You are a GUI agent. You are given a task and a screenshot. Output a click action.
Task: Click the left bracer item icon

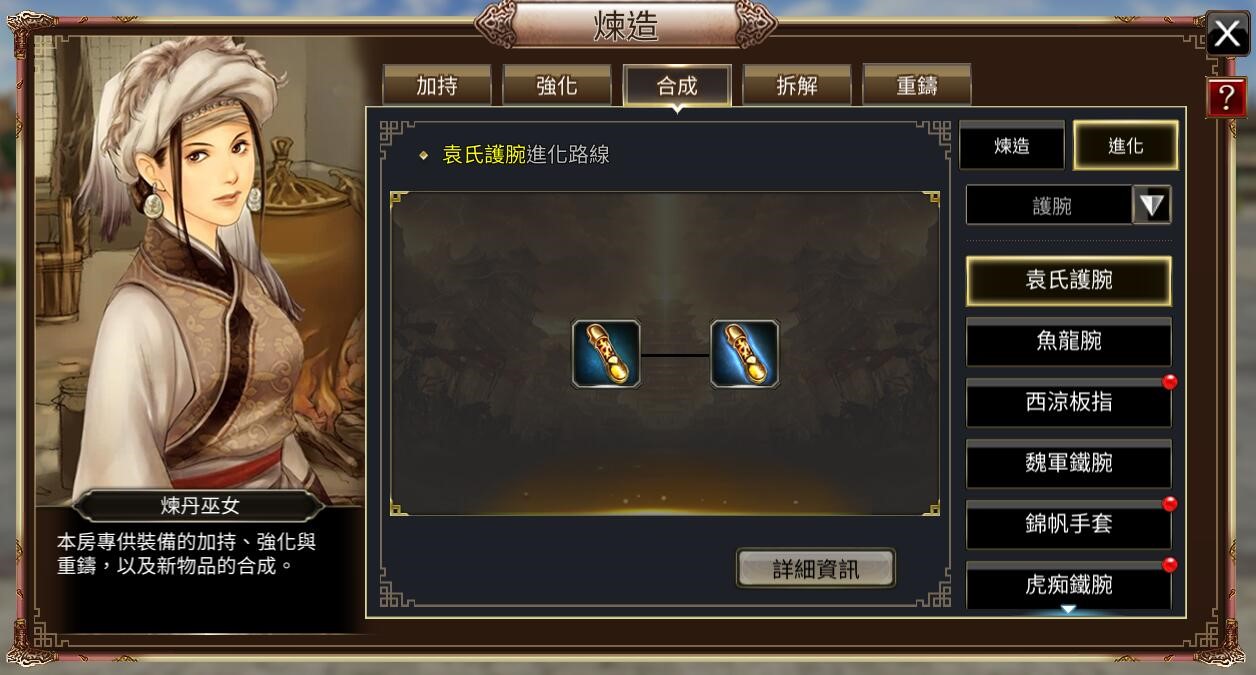point(606,354)
